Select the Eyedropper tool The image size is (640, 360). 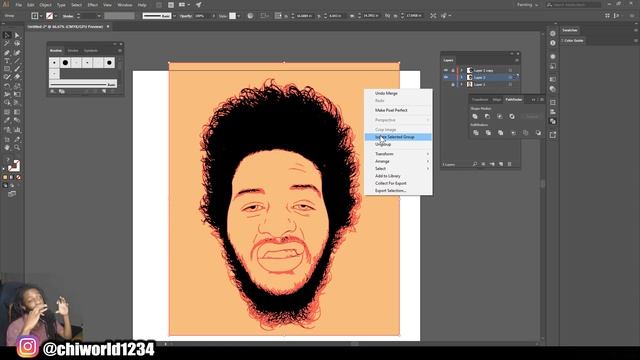[x=7, y=120]
